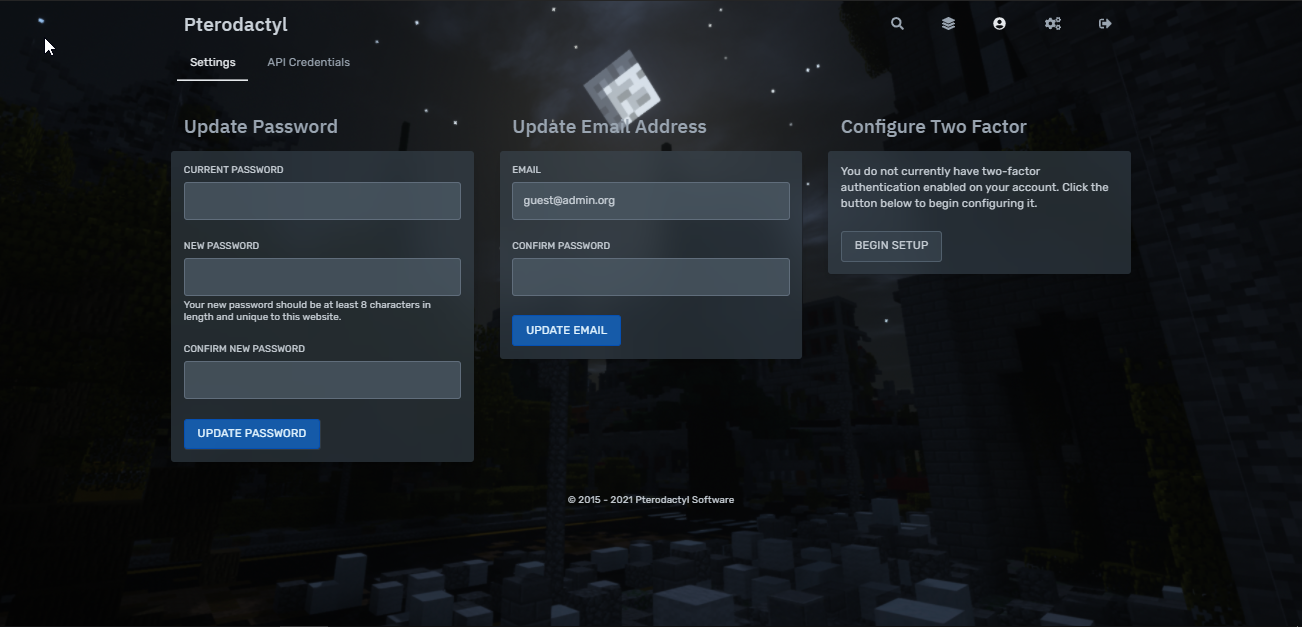Screen dimensions: 1302x627
Task: Click Begin Setup for two-factor authentication
Action: 891,246
